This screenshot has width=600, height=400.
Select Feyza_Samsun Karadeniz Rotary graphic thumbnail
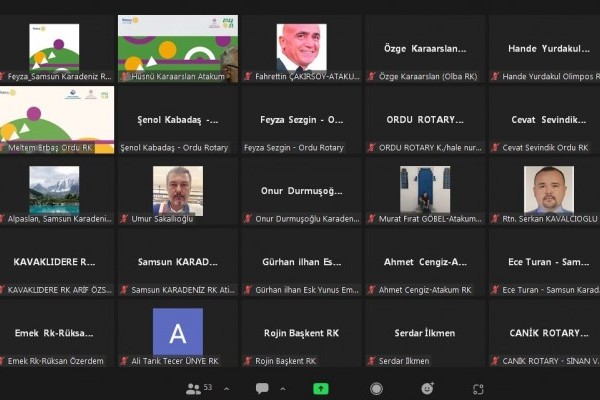54,48
